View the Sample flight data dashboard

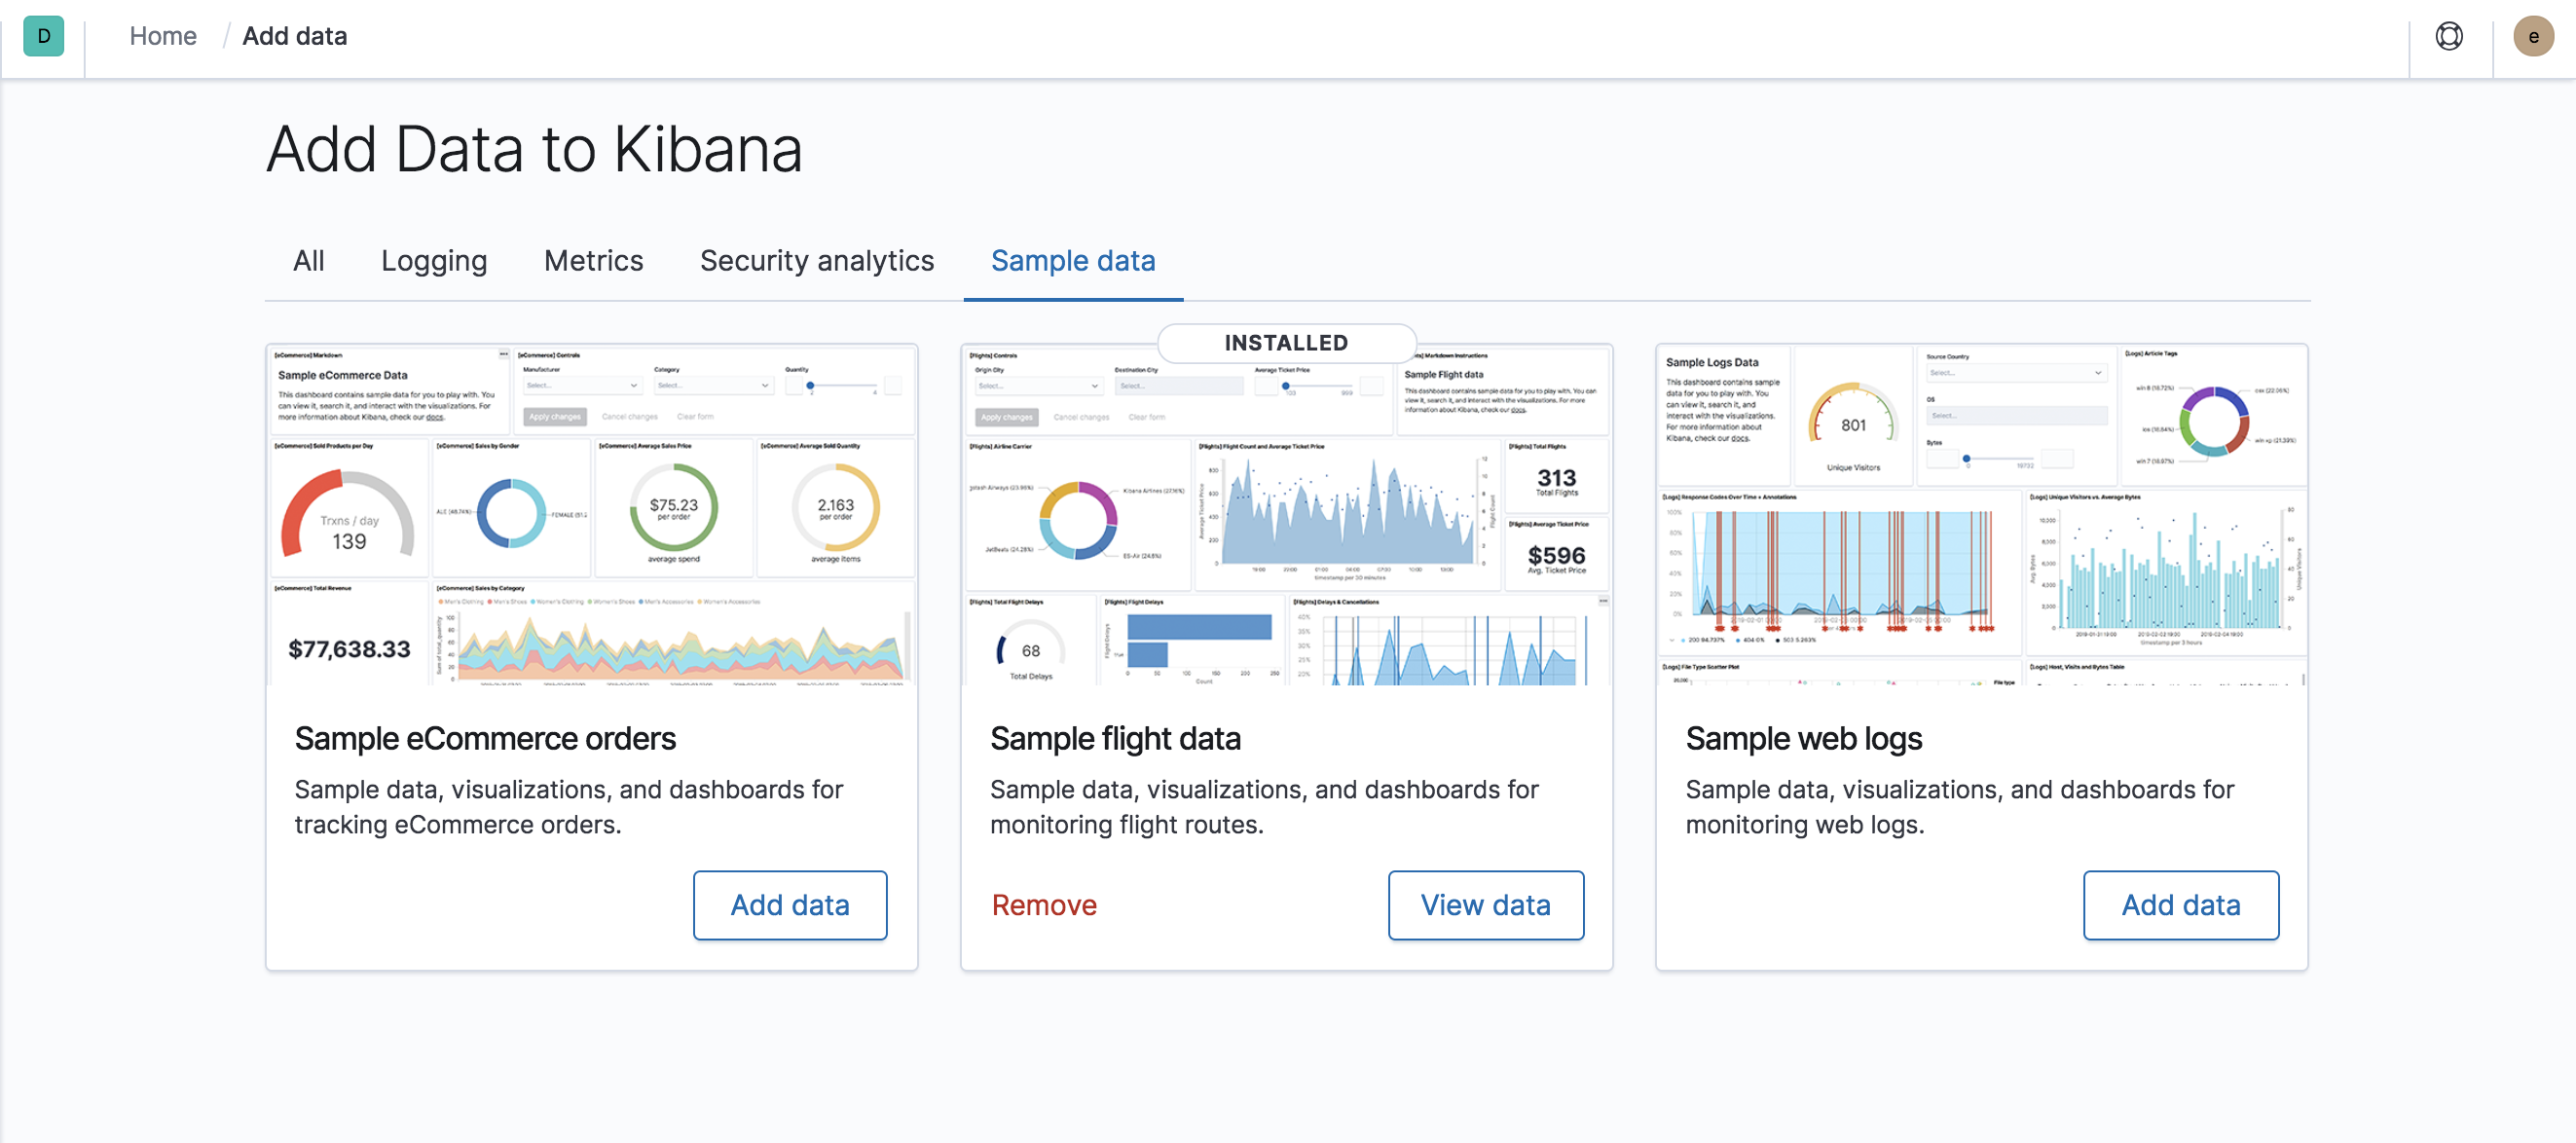point(1485,905)
